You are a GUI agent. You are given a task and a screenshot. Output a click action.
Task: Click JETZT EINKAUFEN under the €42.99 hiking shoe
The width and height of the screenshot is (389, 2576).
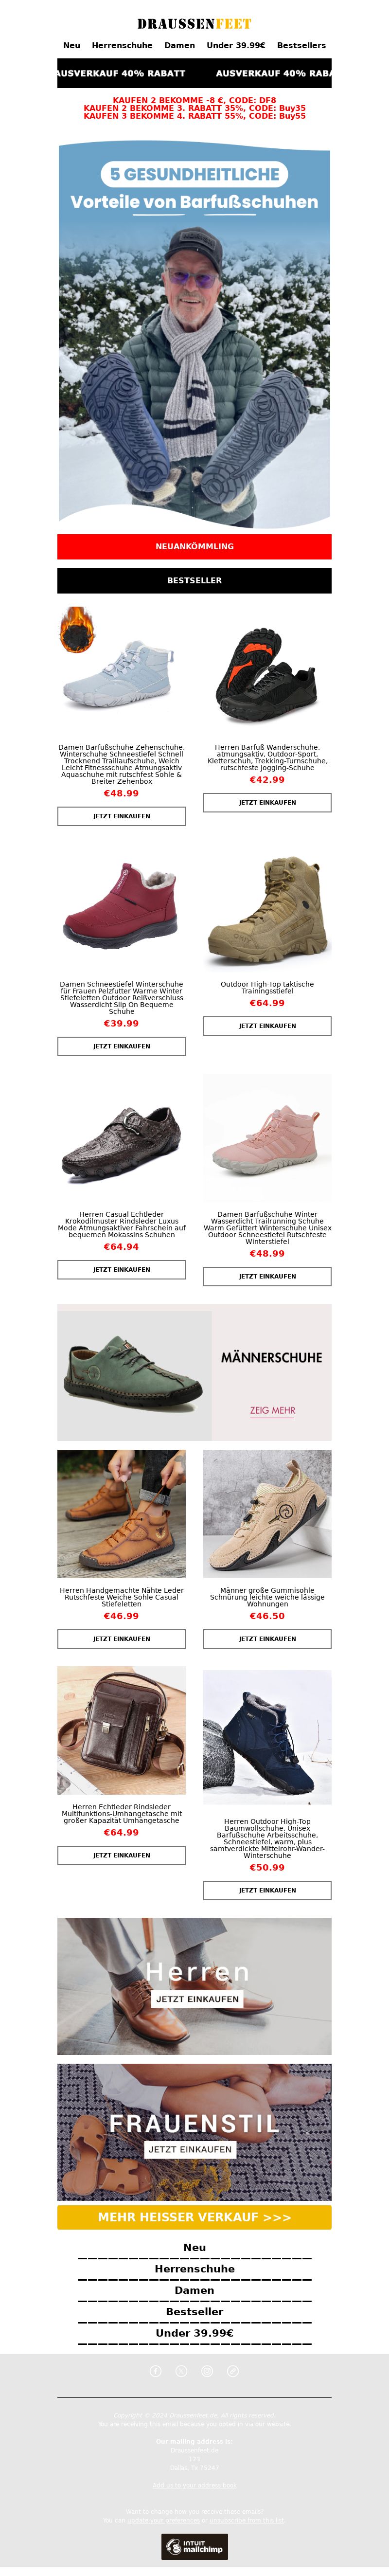click(267, 802)
